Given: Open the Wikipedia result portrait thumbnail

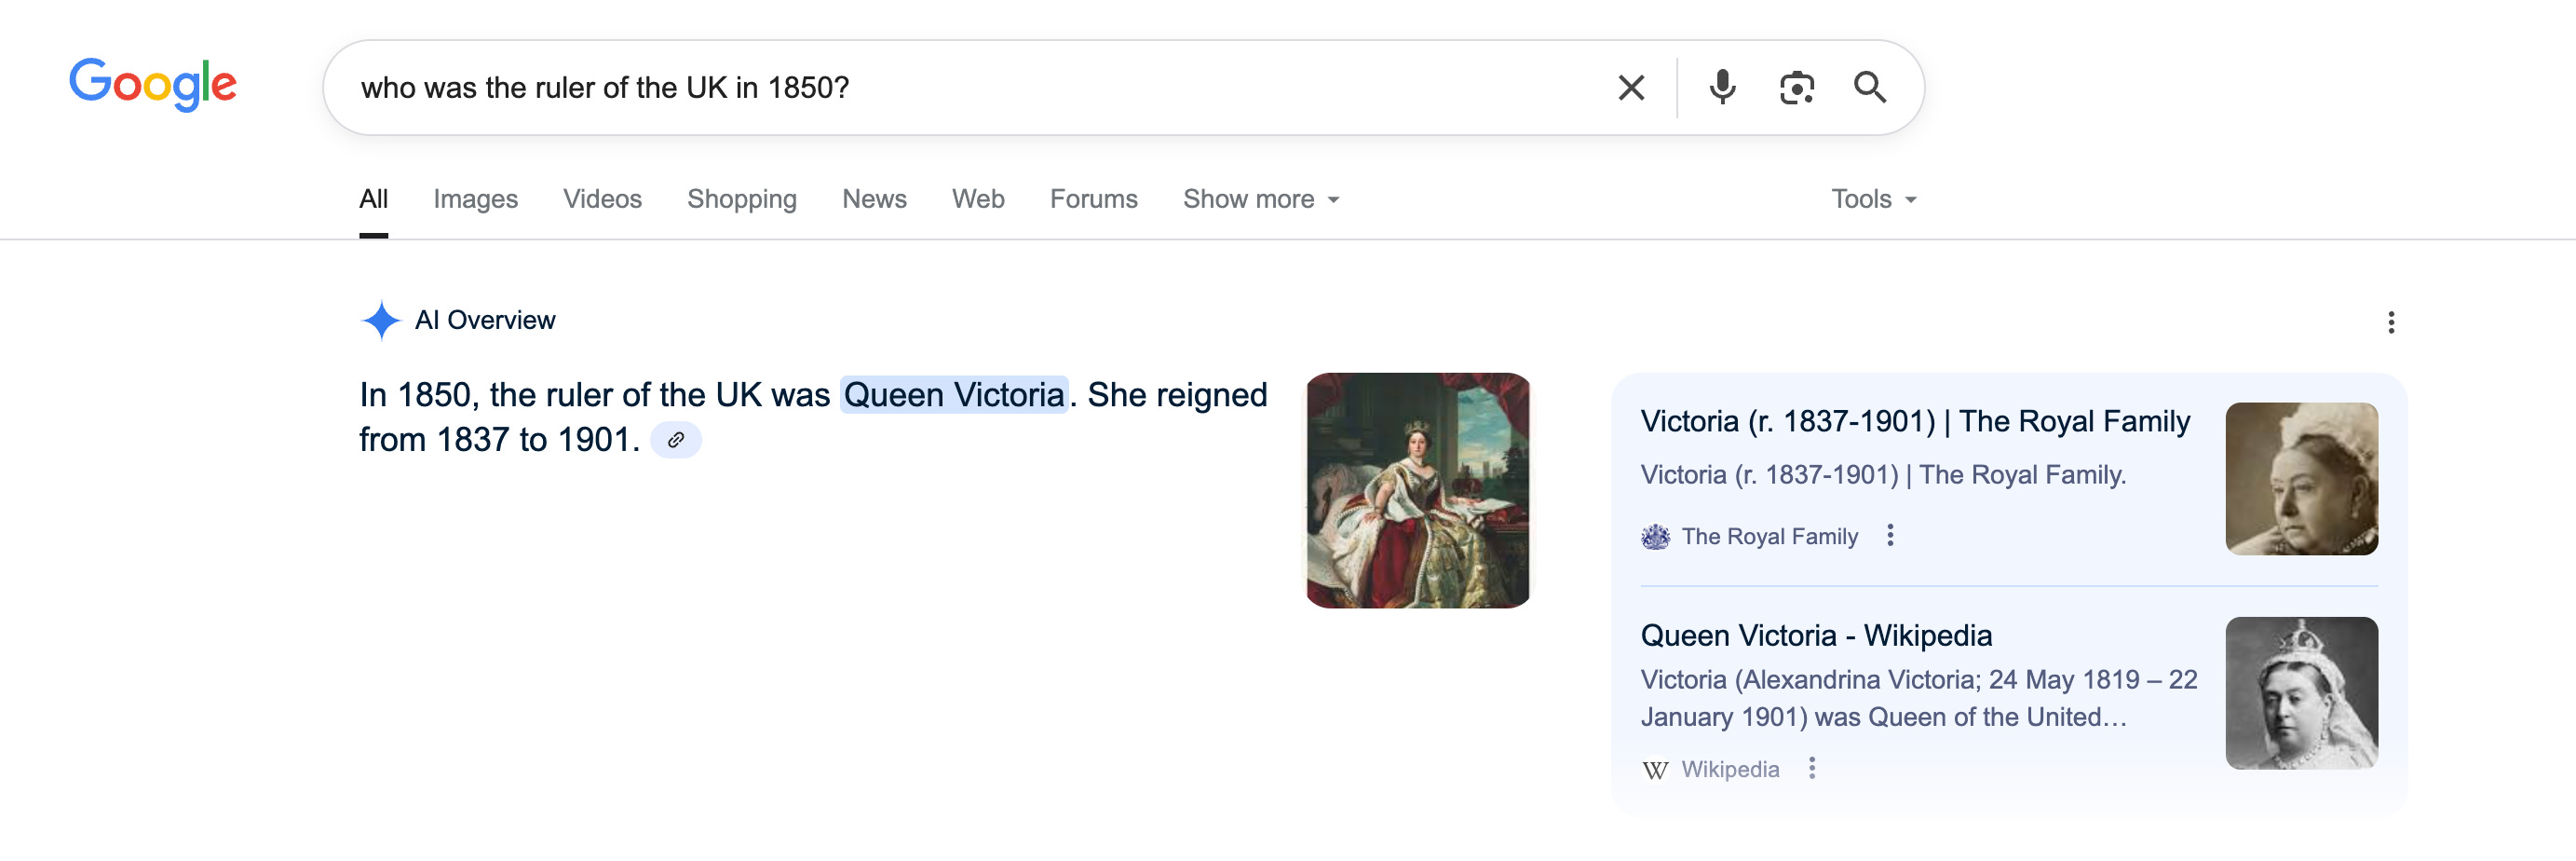Looking at the screenshot, I should click(x=2301, y=693).
